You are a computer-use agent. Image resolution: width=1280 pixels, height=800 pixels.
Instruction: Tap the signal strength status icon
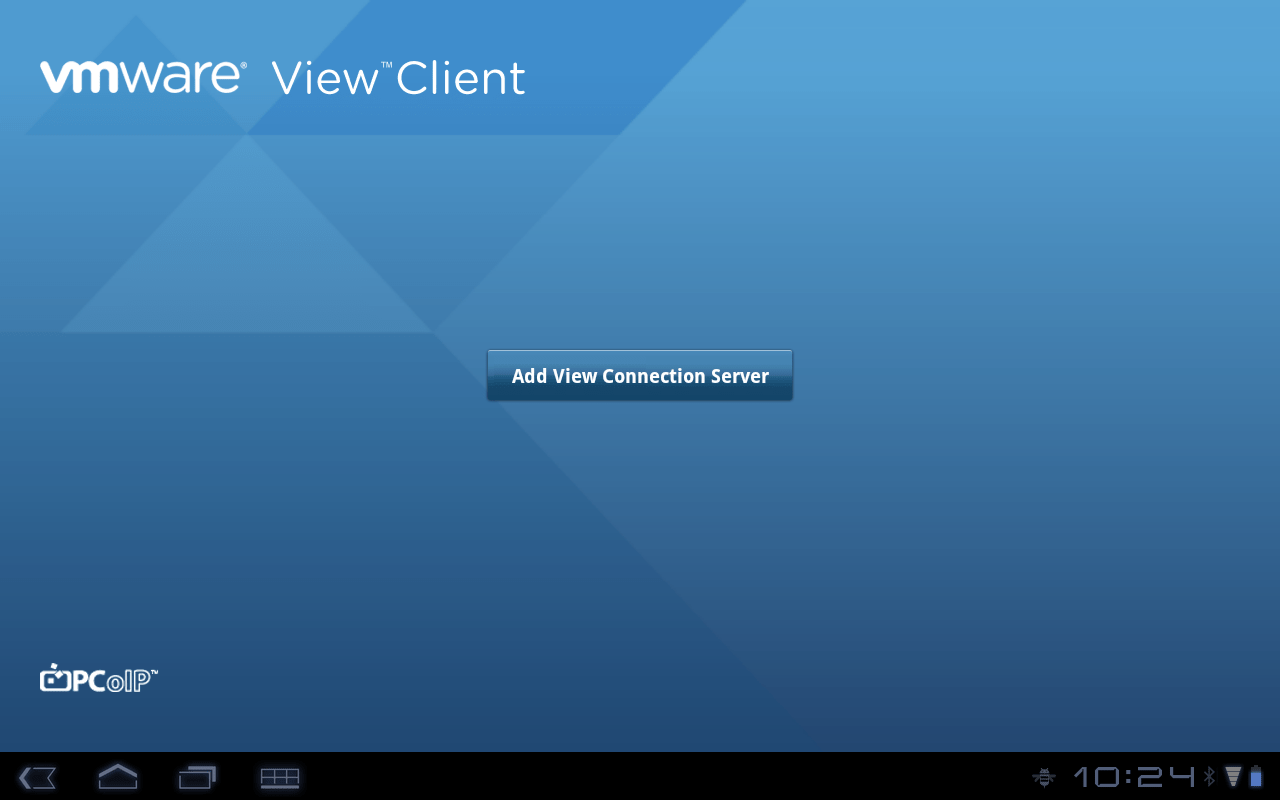click(1233, 776)
